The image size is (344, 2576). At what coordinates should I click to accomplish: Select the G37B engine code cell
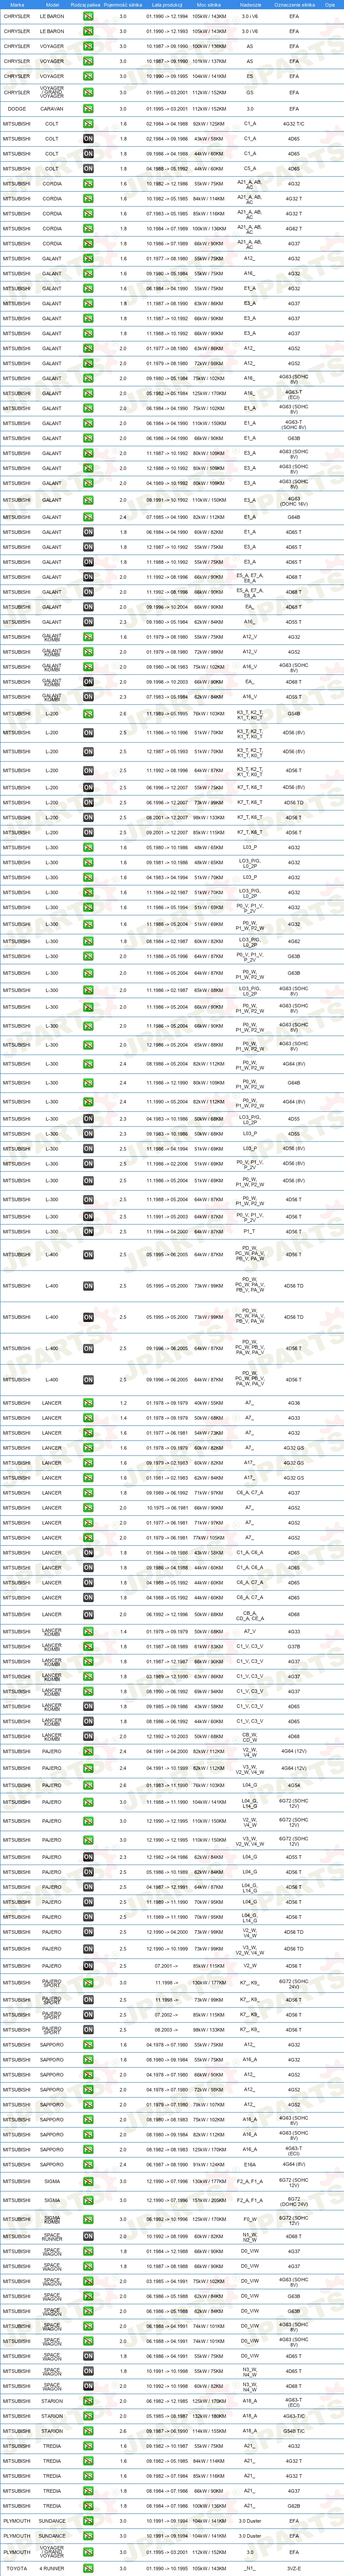coord(294,1646)
